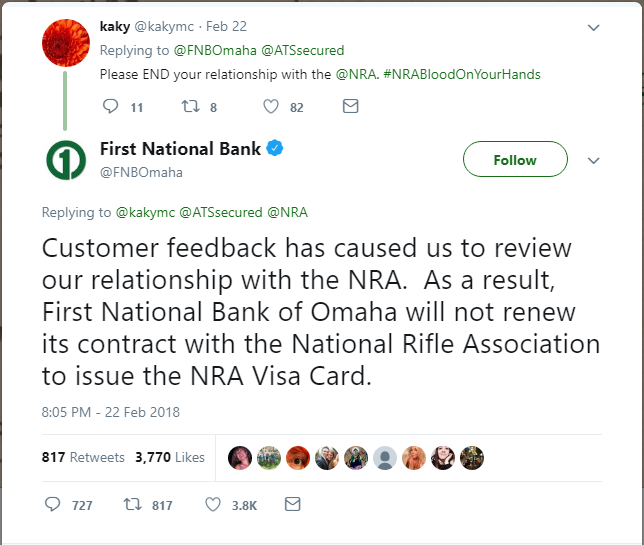644x545 pixels.
Task: Open First National Bank logo avatar
Action: (66, 160)
